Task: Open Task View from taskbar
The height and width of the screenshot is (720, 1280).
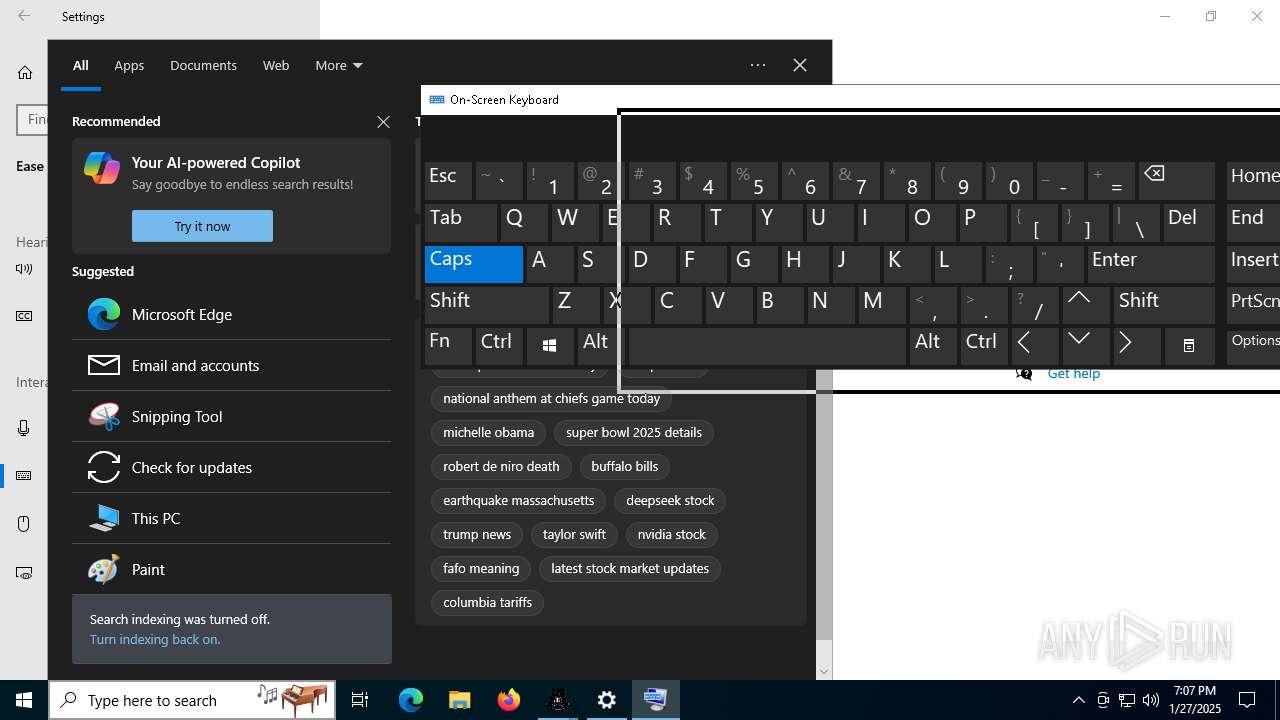Action: [360, 700]
